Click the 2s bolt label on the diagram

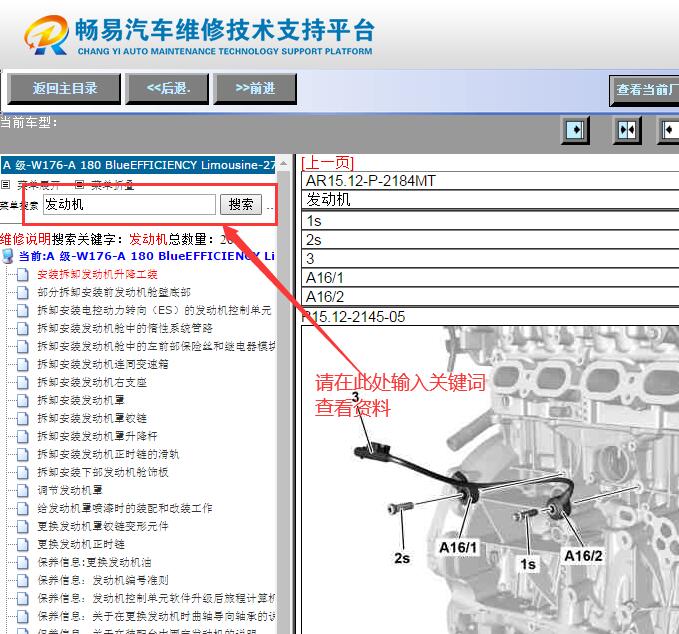pyautogui.click(x=402, y=558)
